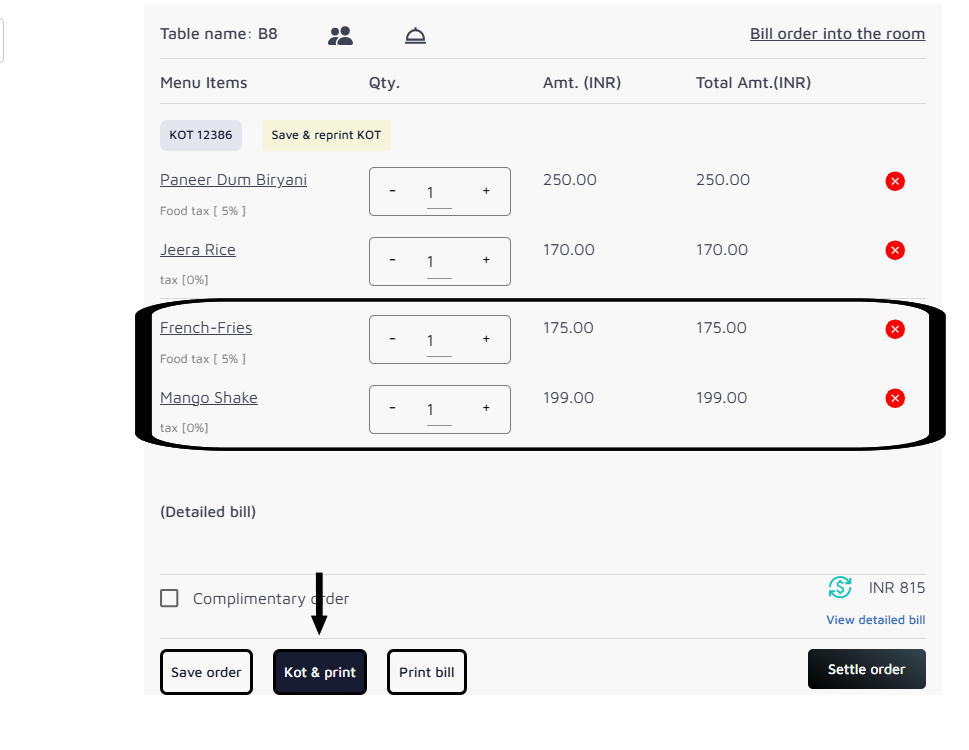Delete Mango Shake using red X icon
The height and width of the screenshot is (750, 969).
(x=895, y=399)
